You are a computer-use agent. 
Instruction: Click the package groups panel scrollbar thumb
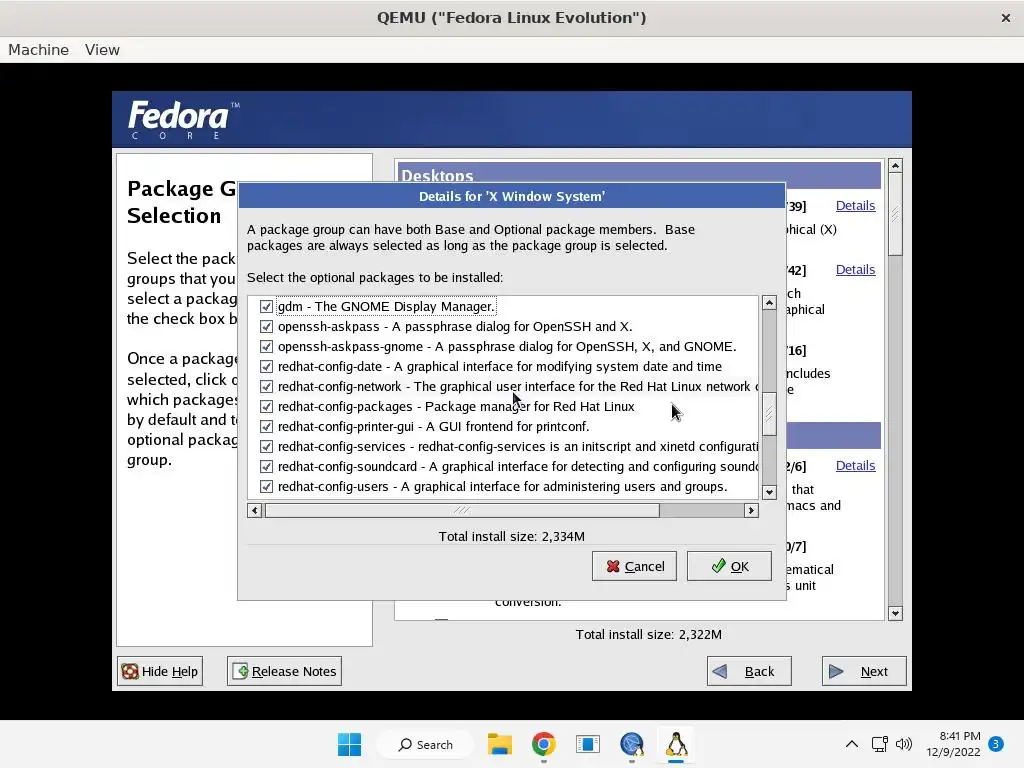895,215
